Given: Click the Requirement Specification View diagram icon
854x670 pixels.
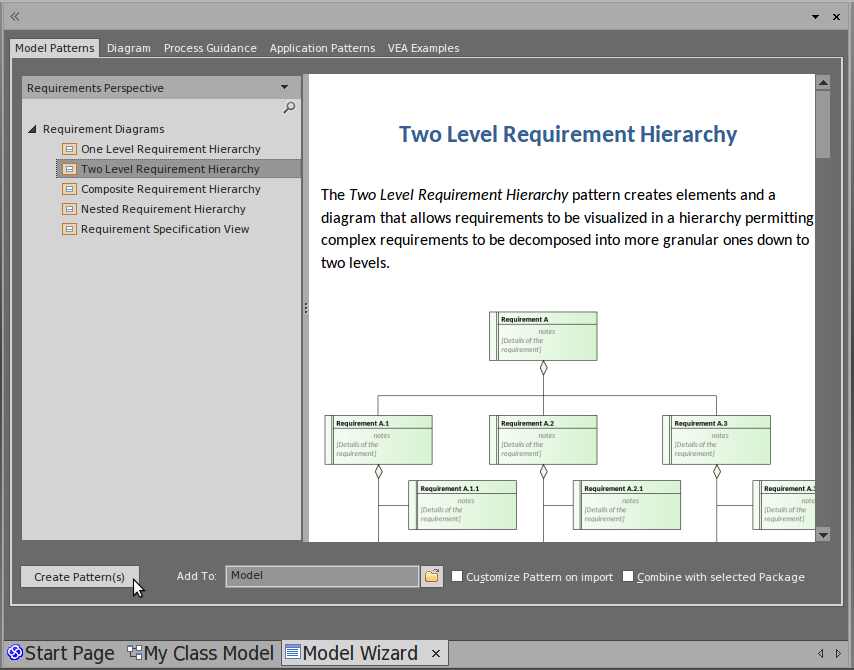Looking at the screenshot, I should tap(69, 229).
